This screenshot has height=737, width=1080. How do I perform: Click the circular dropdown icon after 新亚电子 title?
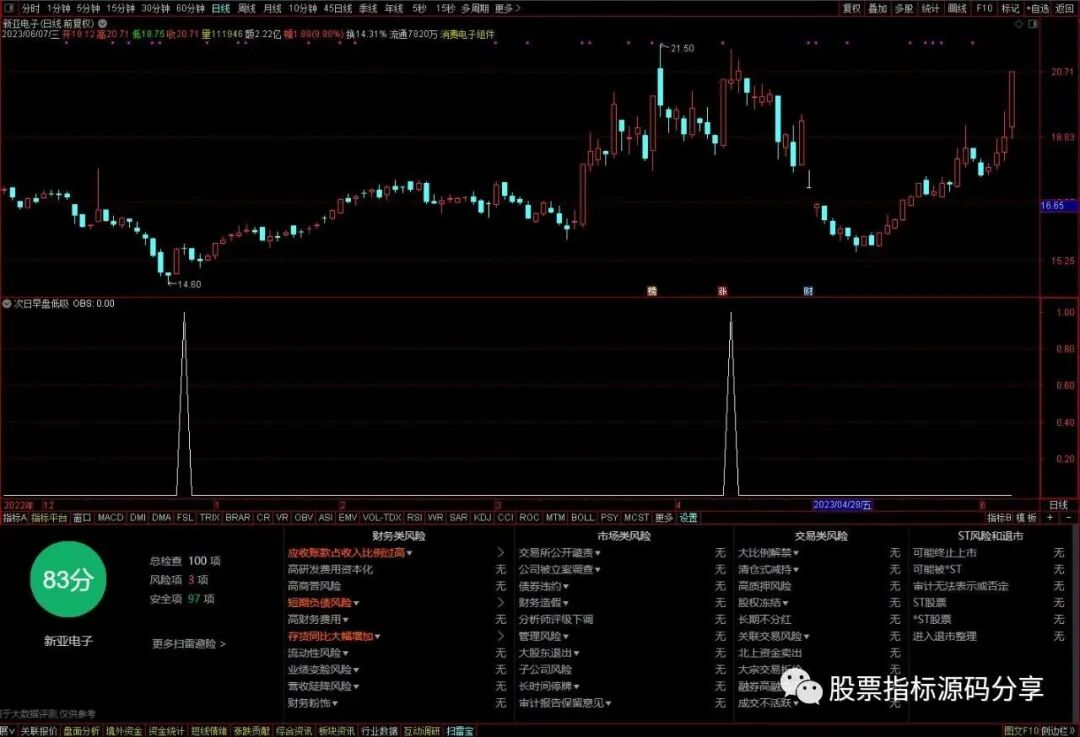pos(103,23)
